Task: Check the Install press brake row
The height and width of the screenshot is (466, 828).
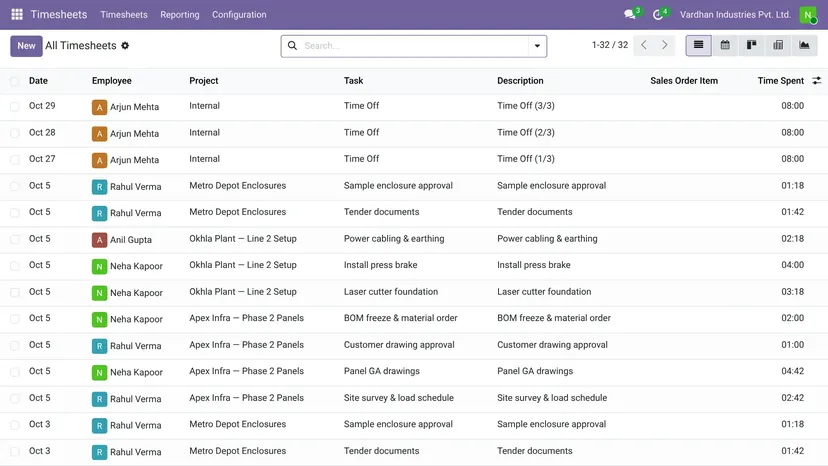Action: (x=15, y=266)
